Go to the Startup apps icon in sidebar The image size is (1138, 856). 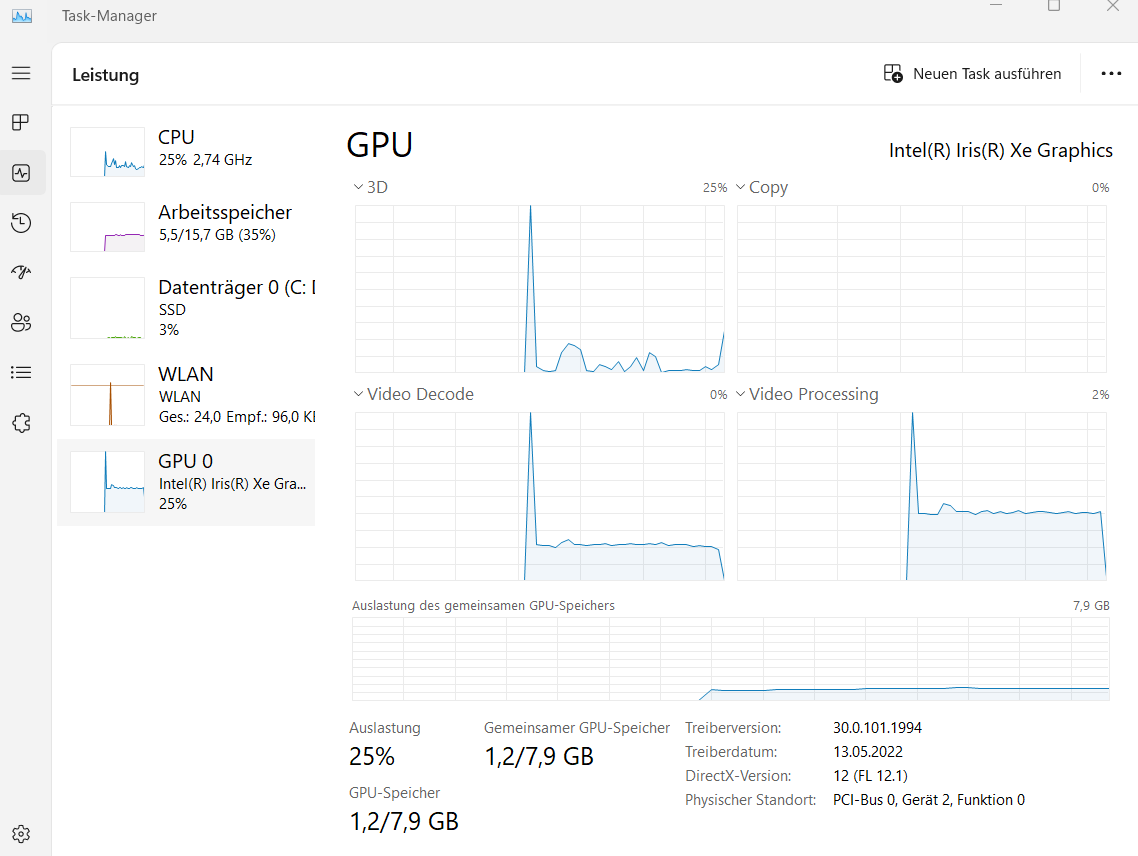coord(21,273)
